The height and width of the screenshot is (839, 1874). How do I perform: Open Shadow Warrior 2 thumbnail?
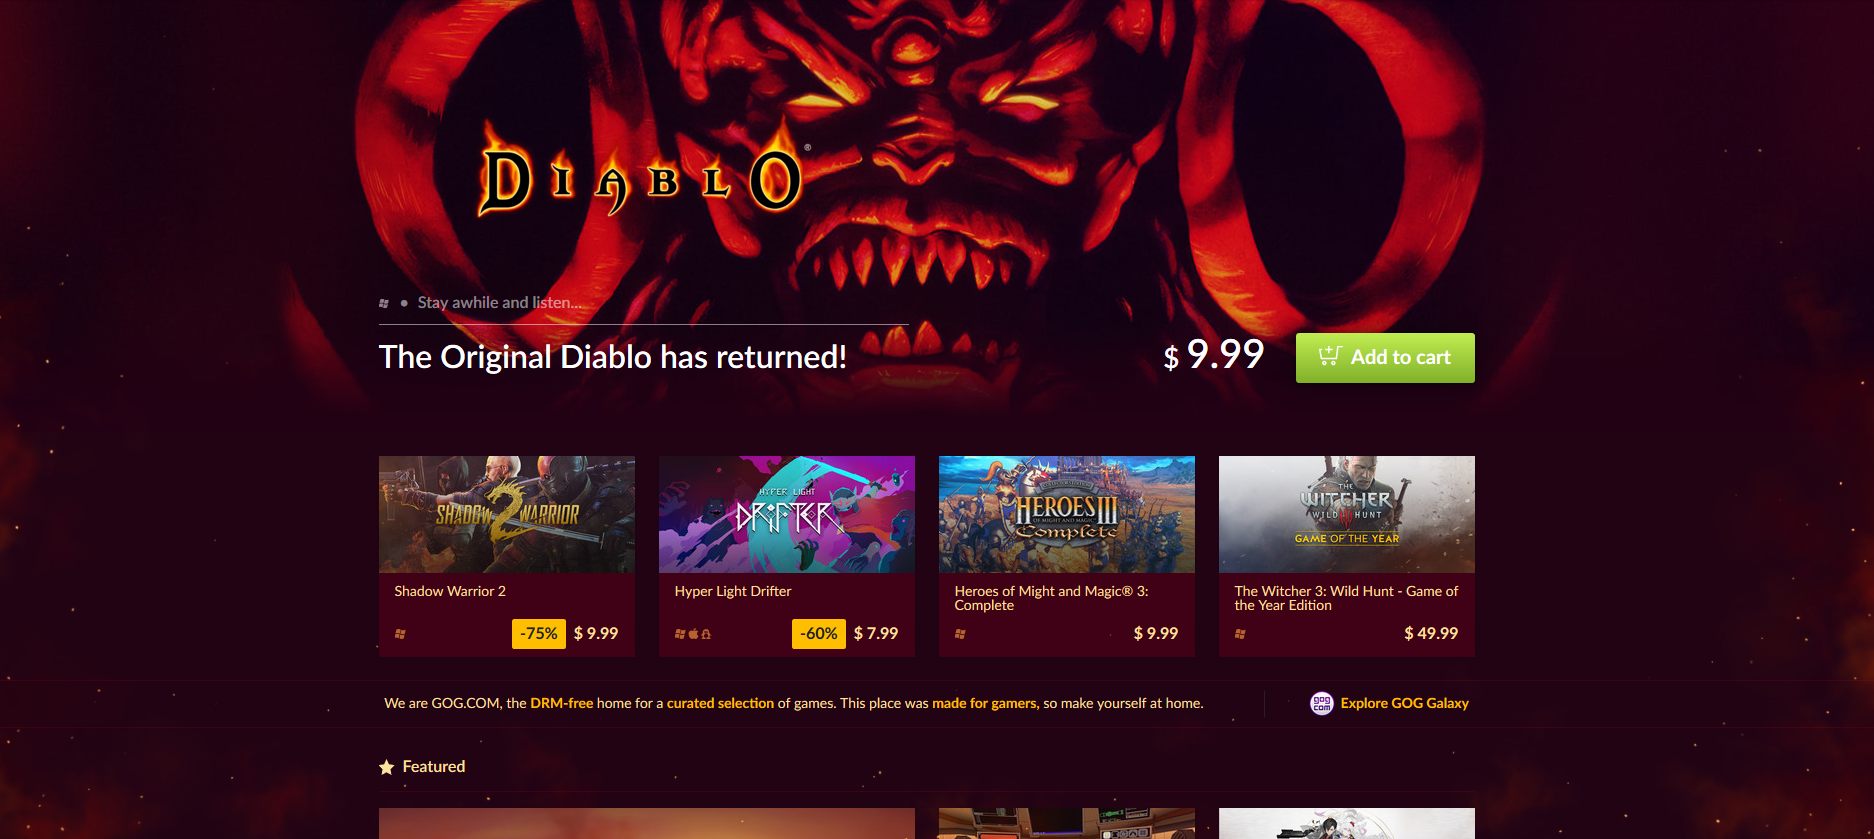coord(507,514)
